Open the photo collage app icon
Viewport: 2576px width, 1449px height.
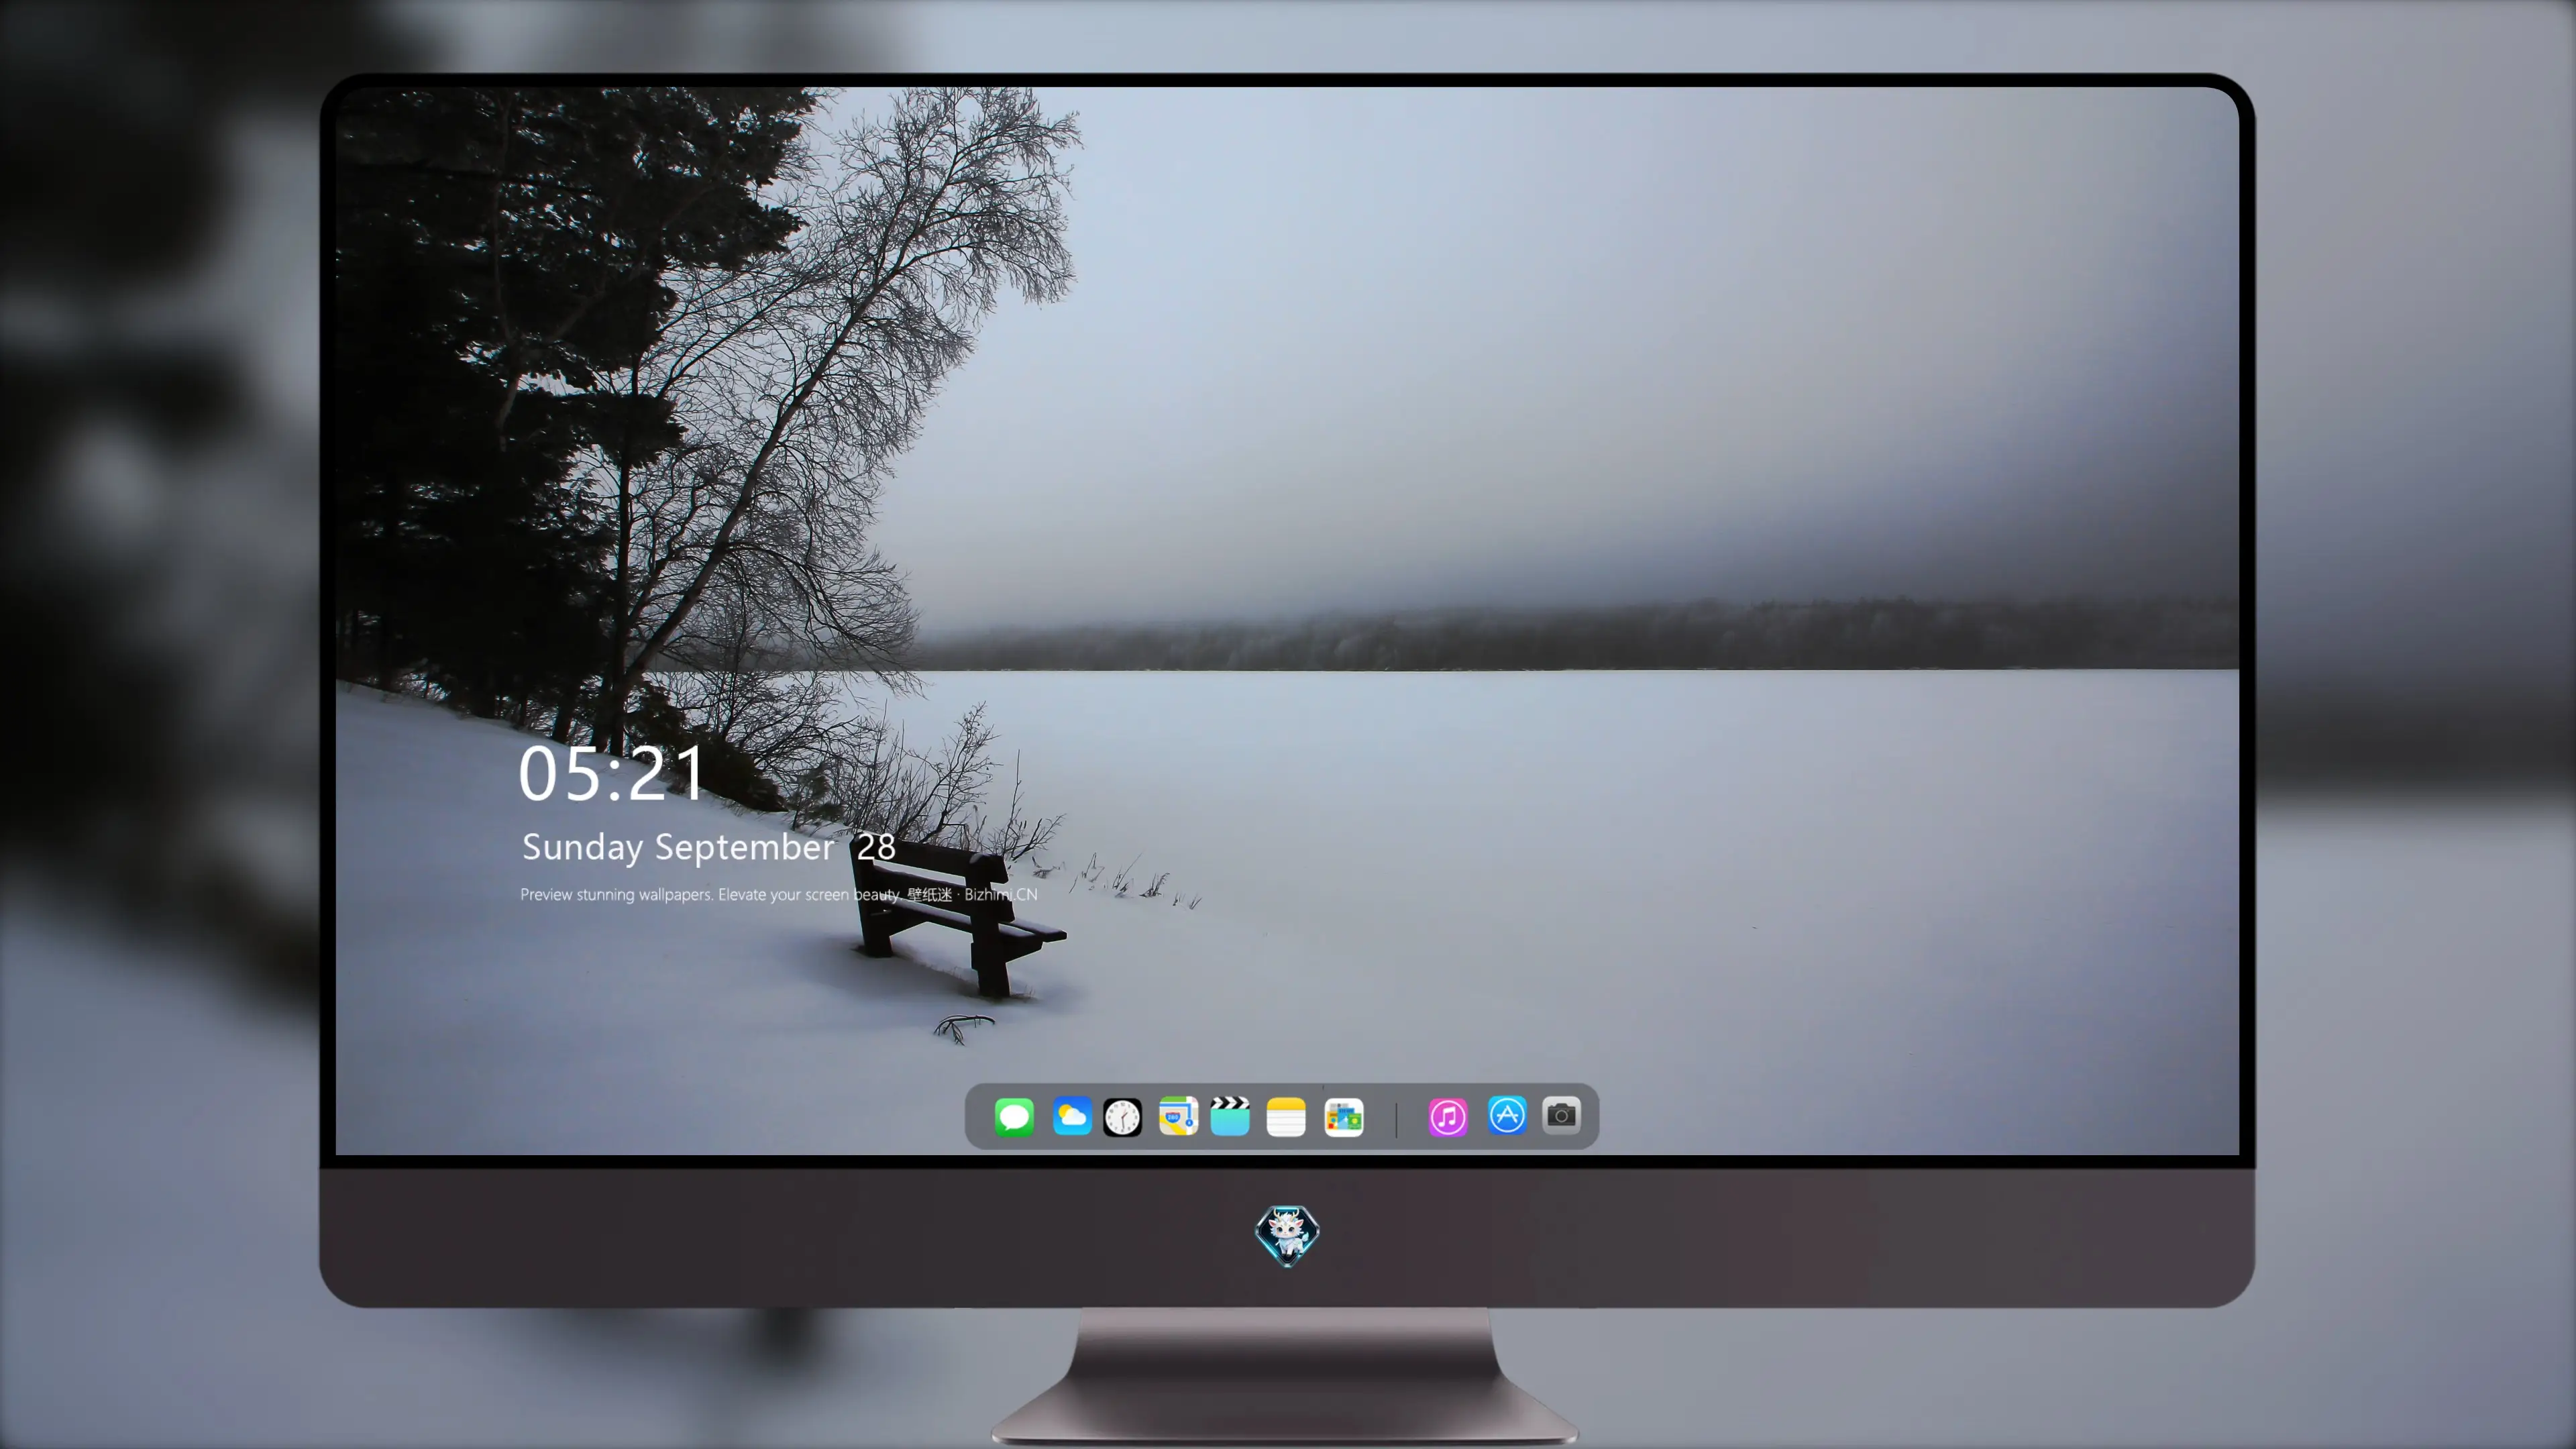tap(1344, 1117)
